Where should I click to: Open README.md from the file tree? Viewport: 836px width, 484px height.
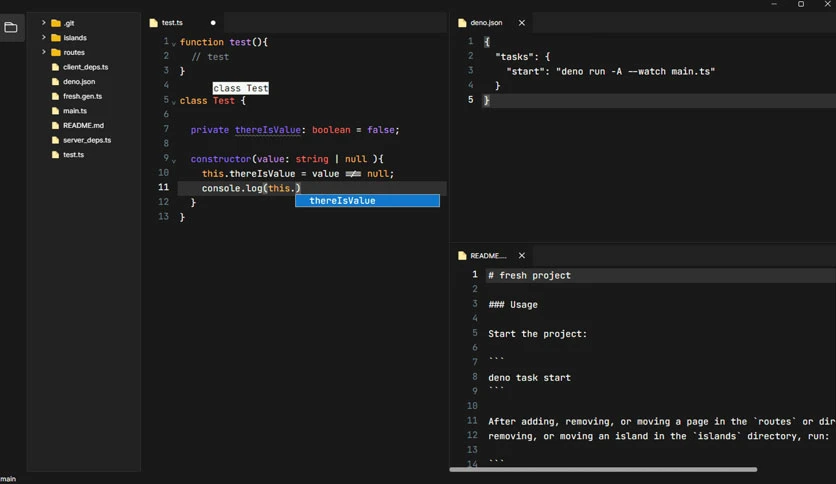click(x=83, y=125)
